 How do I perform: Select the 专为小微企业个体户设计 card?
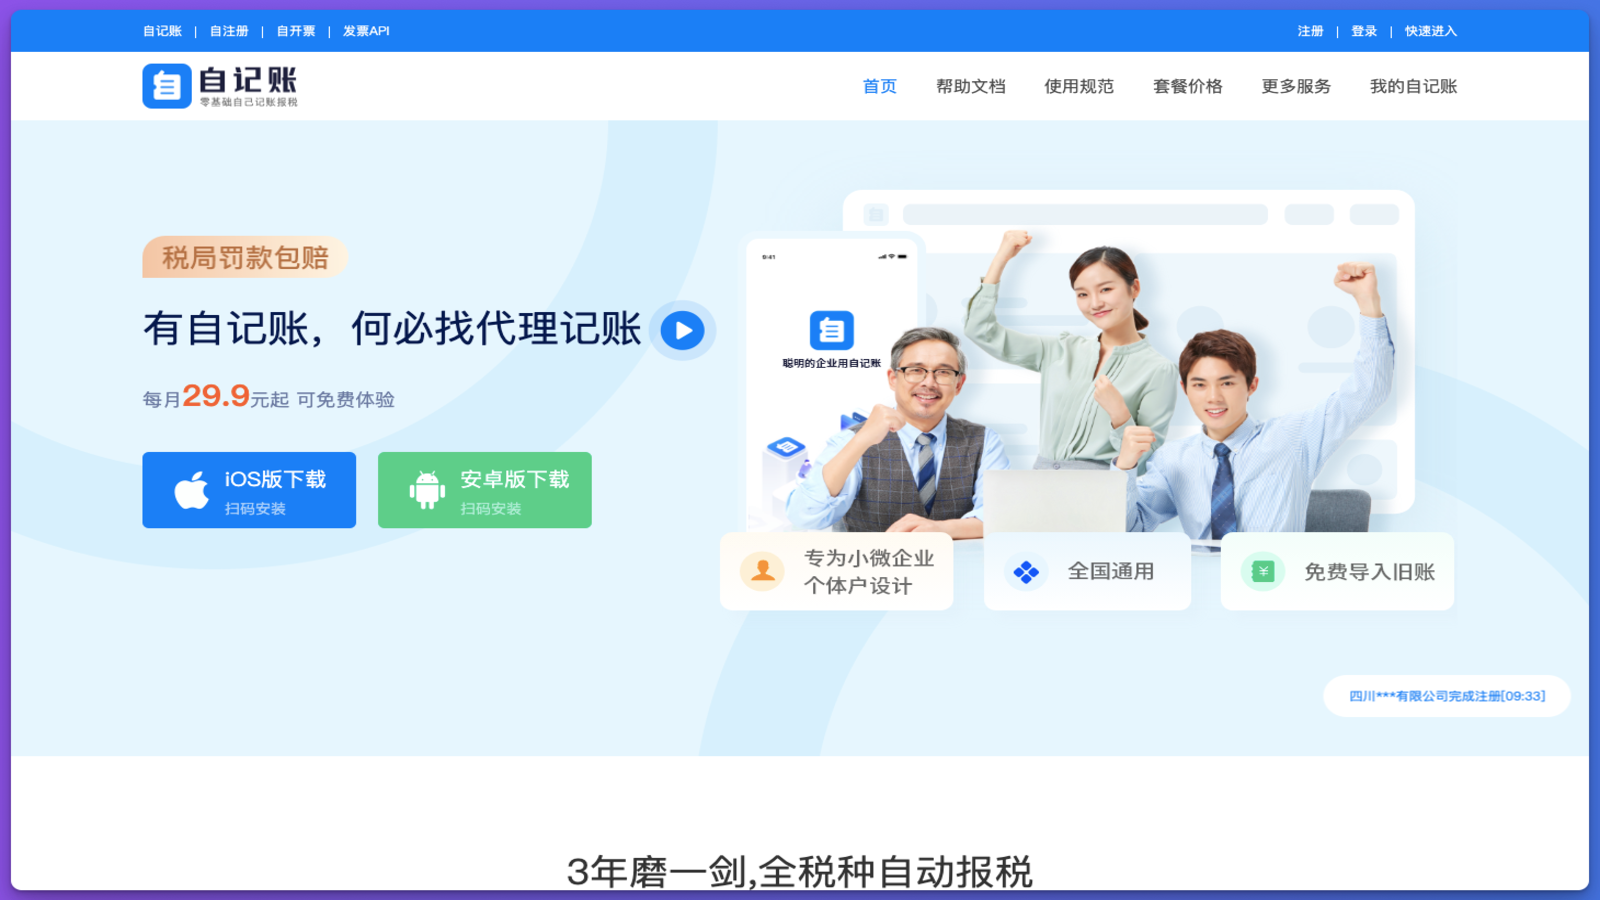pos(836,571)
